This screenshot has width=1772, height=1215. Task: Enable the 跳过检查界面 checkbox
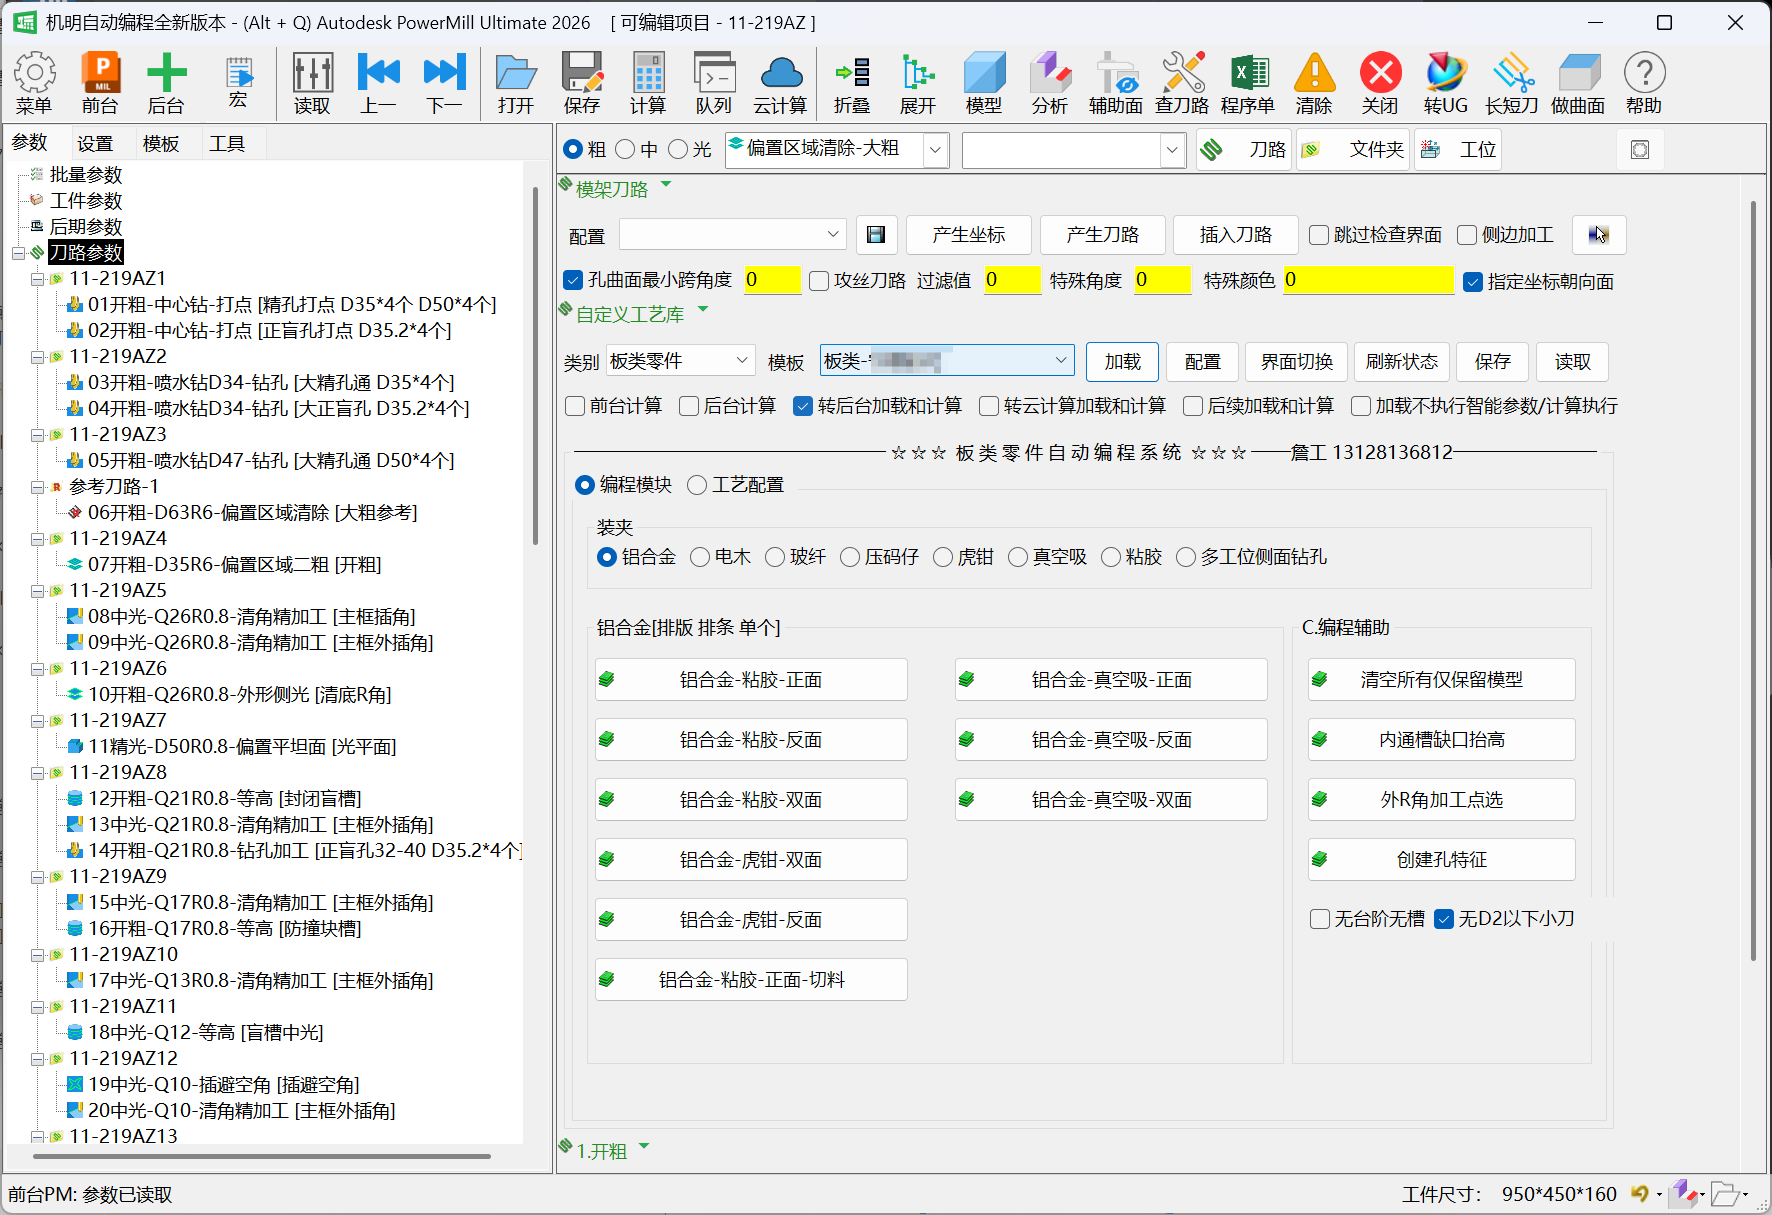coord(1319,235)
